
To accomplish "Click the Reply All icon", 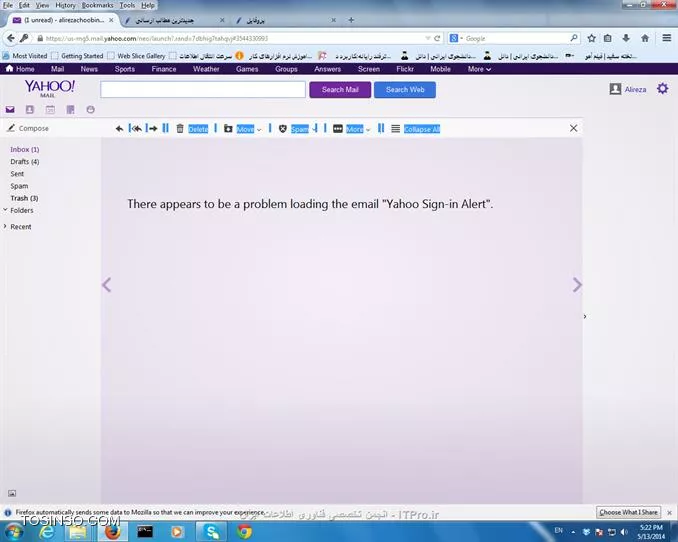I will tap(137, 128).
